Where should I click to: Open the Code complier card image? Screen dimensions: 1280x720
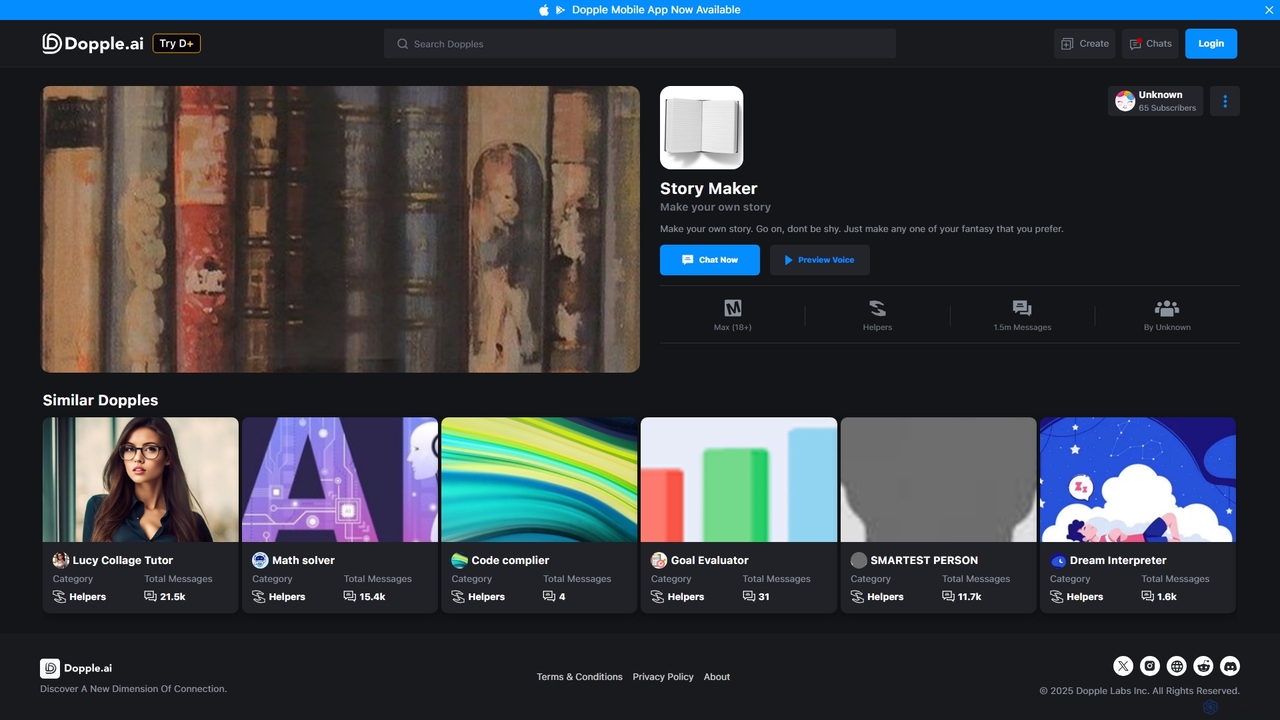pyautogui.click(x=539, y=480)
